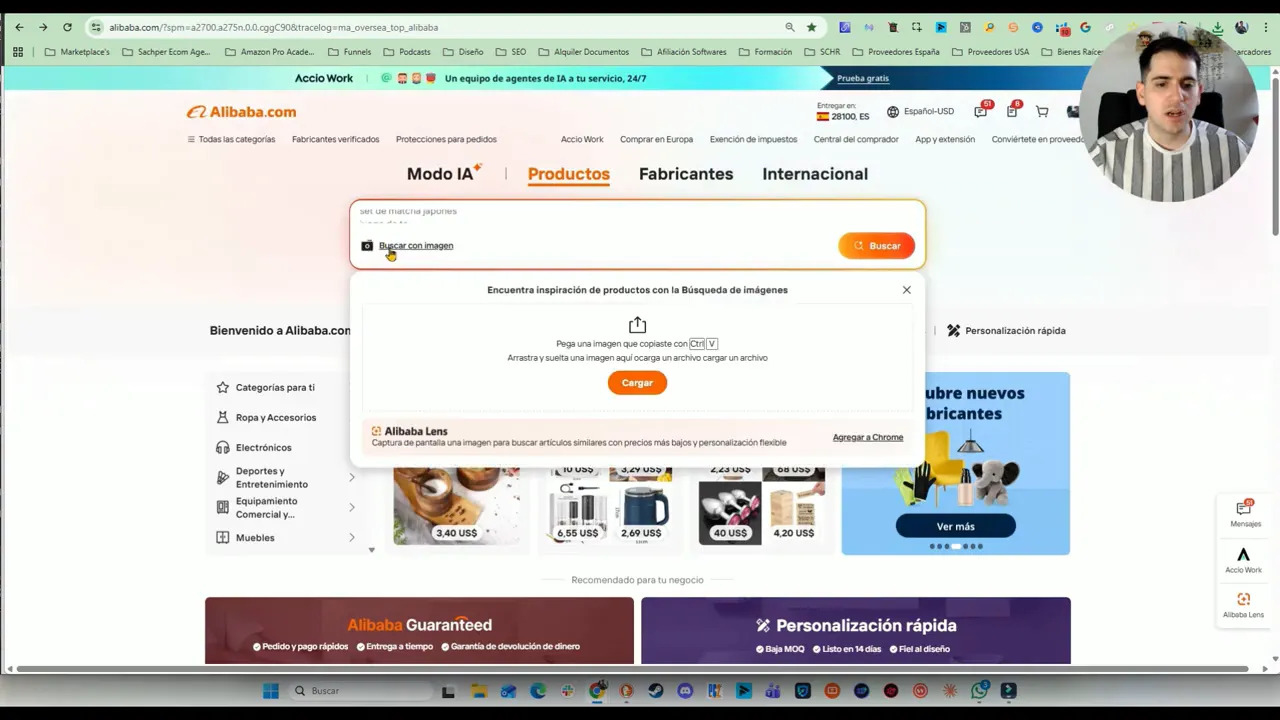Click the upload icon in image search panel
This screenshot has width=1280, height=720.
point(637,325)
